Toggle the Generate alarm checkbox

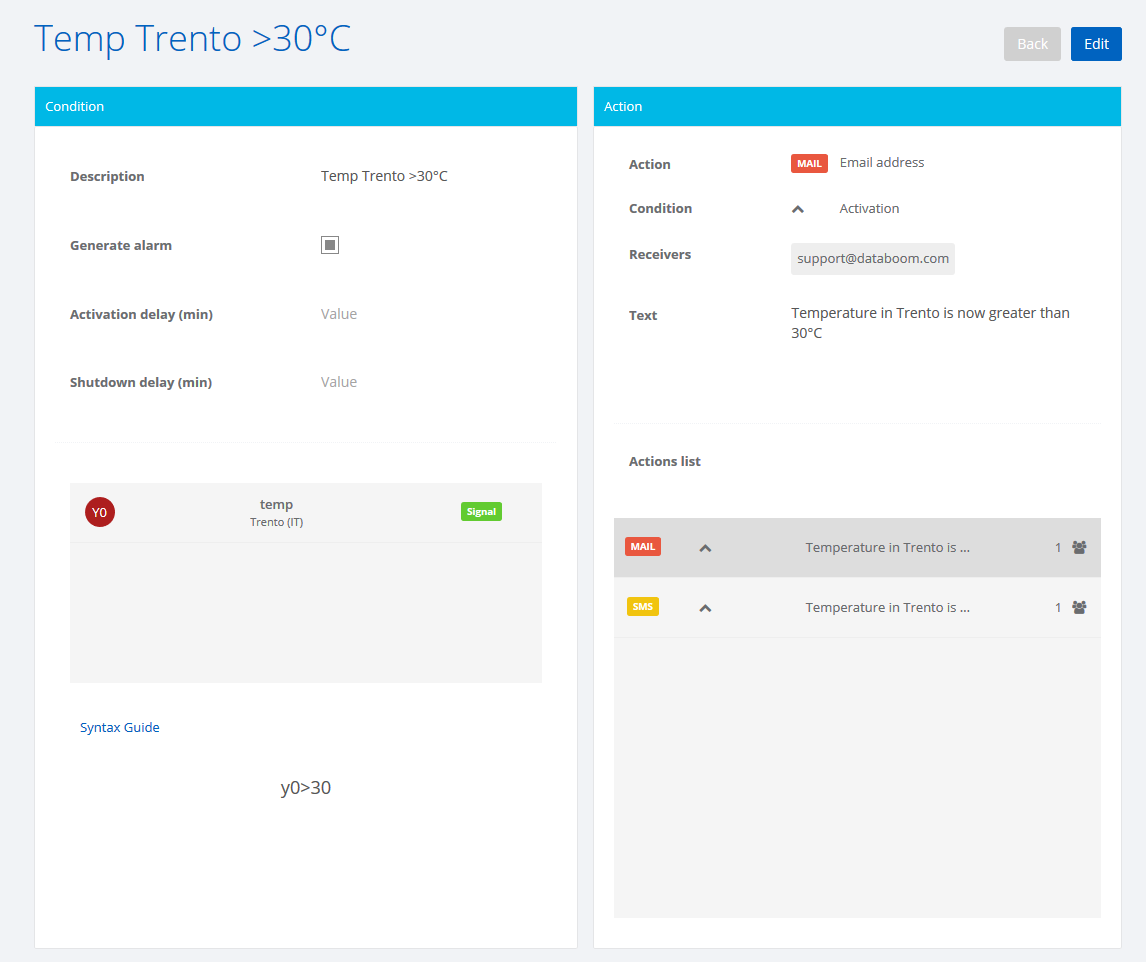tap(330, 245)
